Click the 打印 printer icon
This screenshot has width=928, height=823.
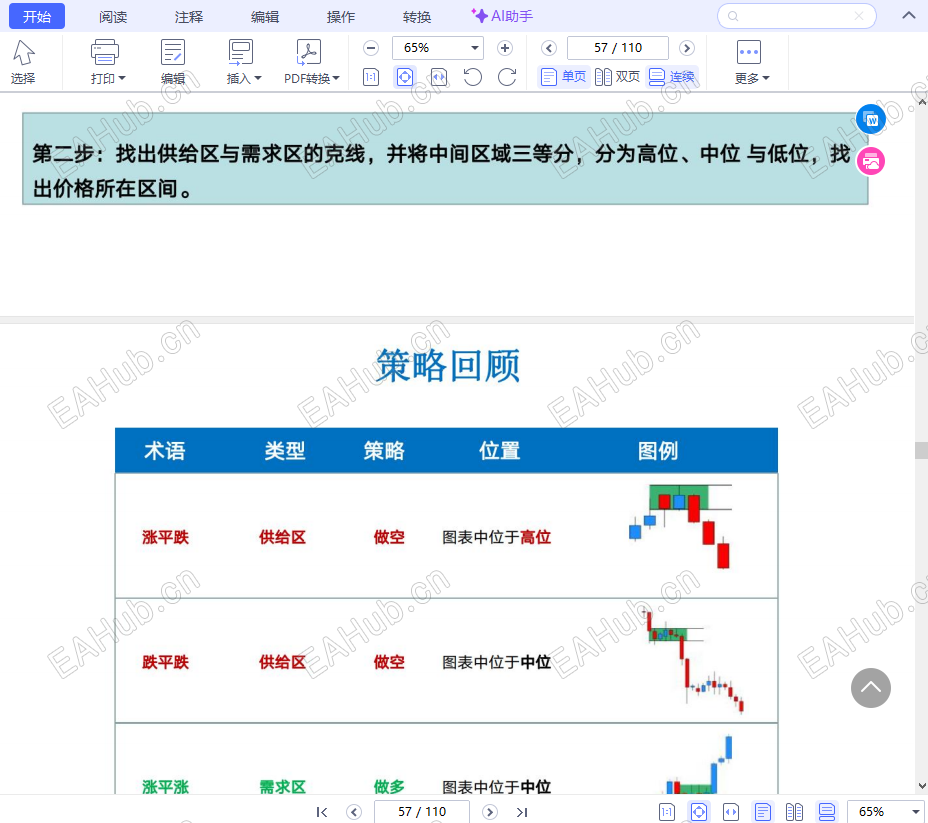point(105,52)
